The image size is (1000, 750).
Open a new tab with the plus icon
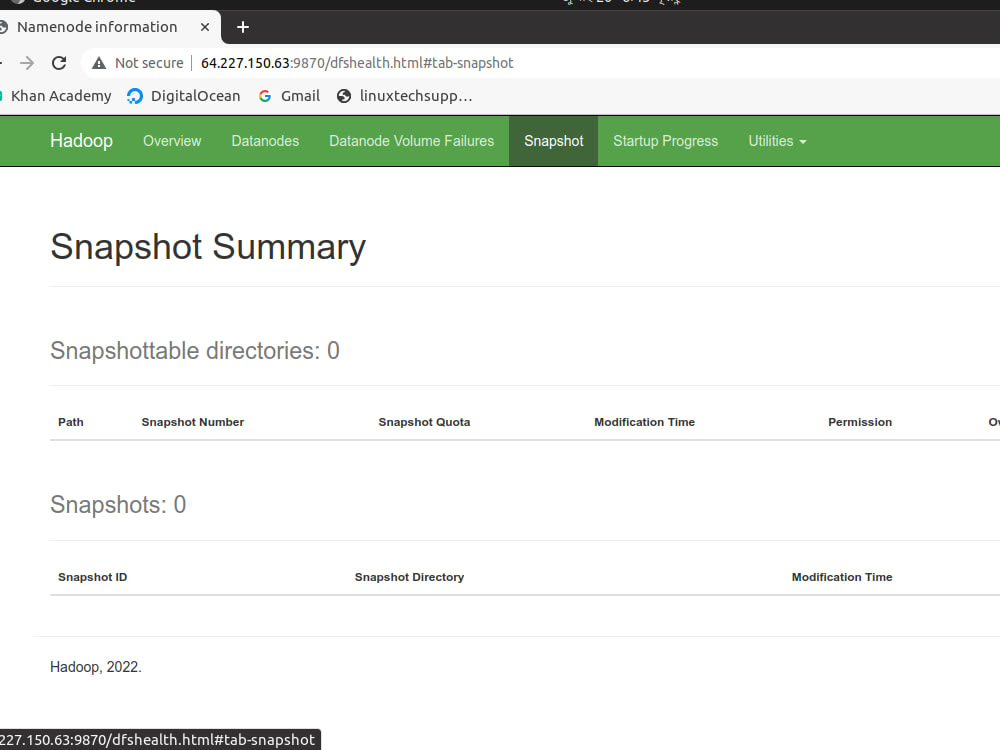[x=242, y=27]
